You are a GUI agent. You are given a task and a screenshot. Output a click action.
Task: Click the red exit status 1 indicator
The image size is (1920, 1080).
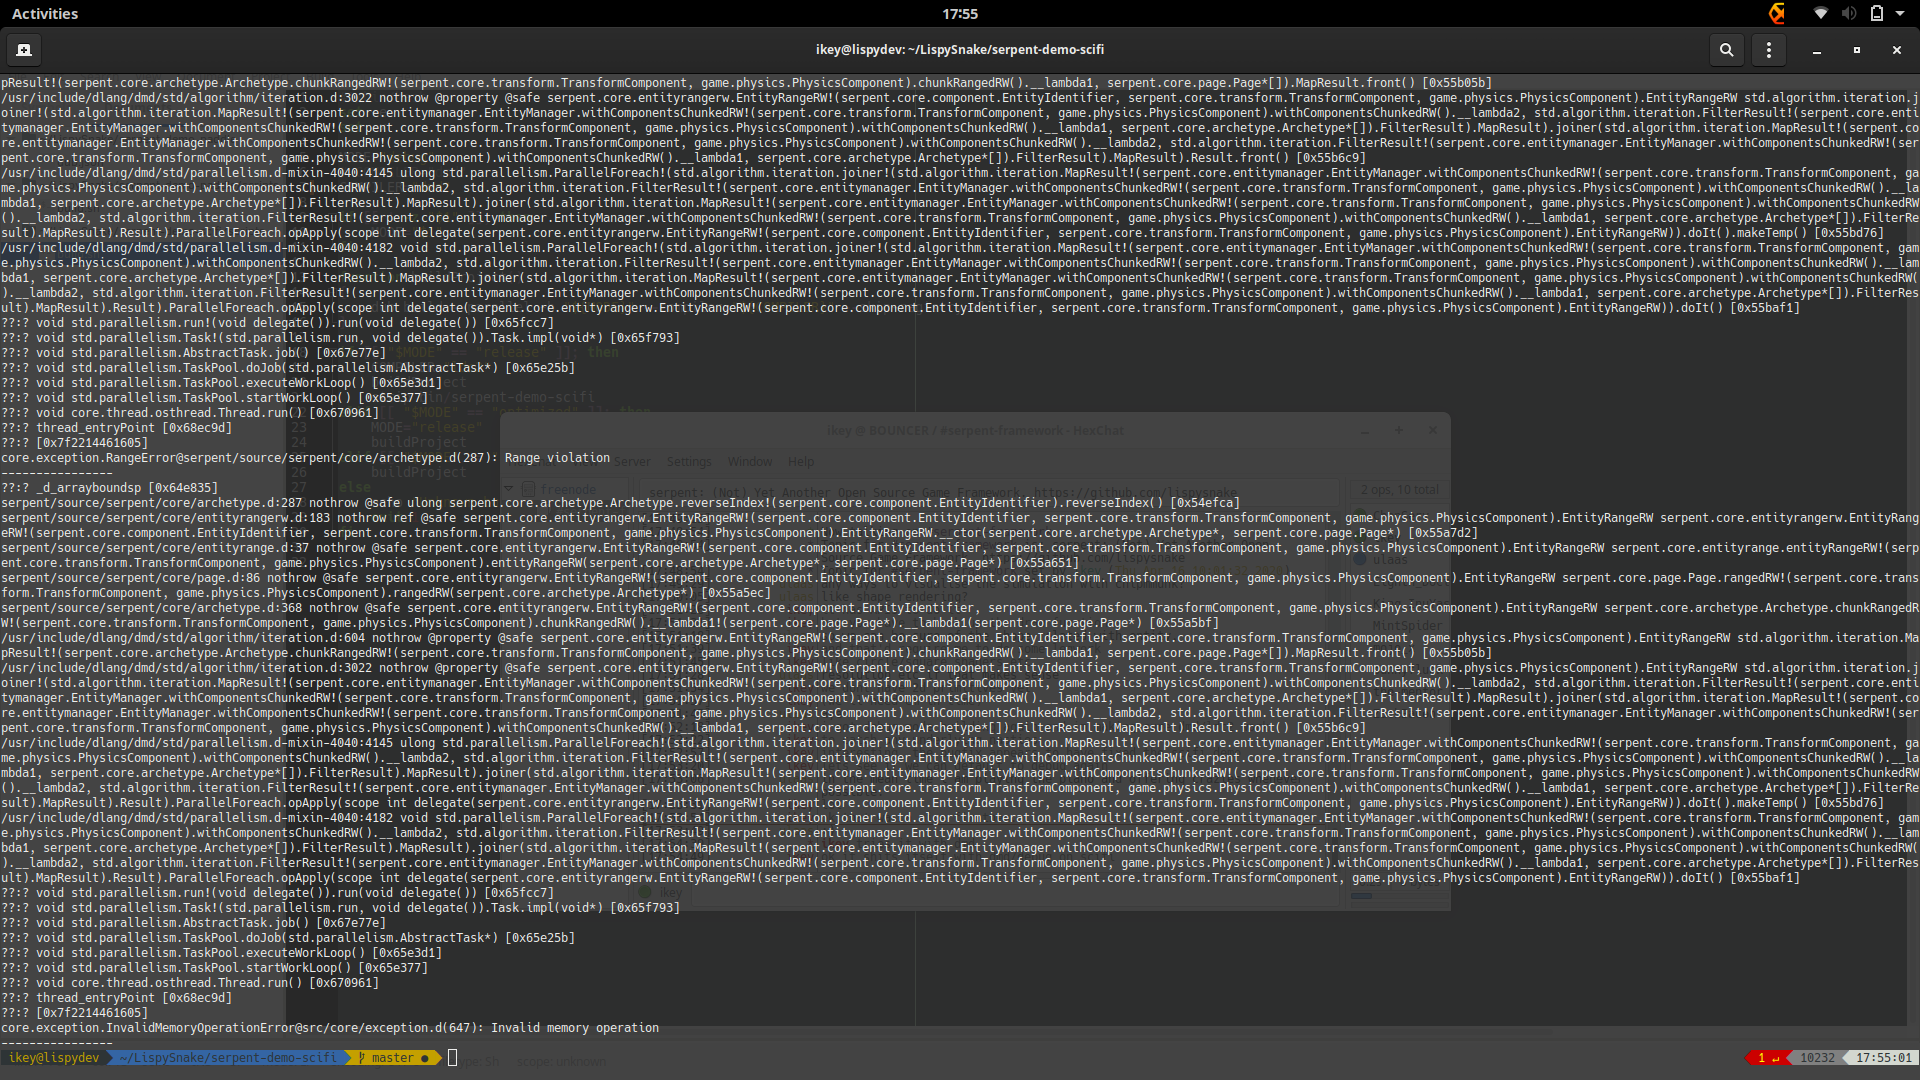tap(1767, 1058)
